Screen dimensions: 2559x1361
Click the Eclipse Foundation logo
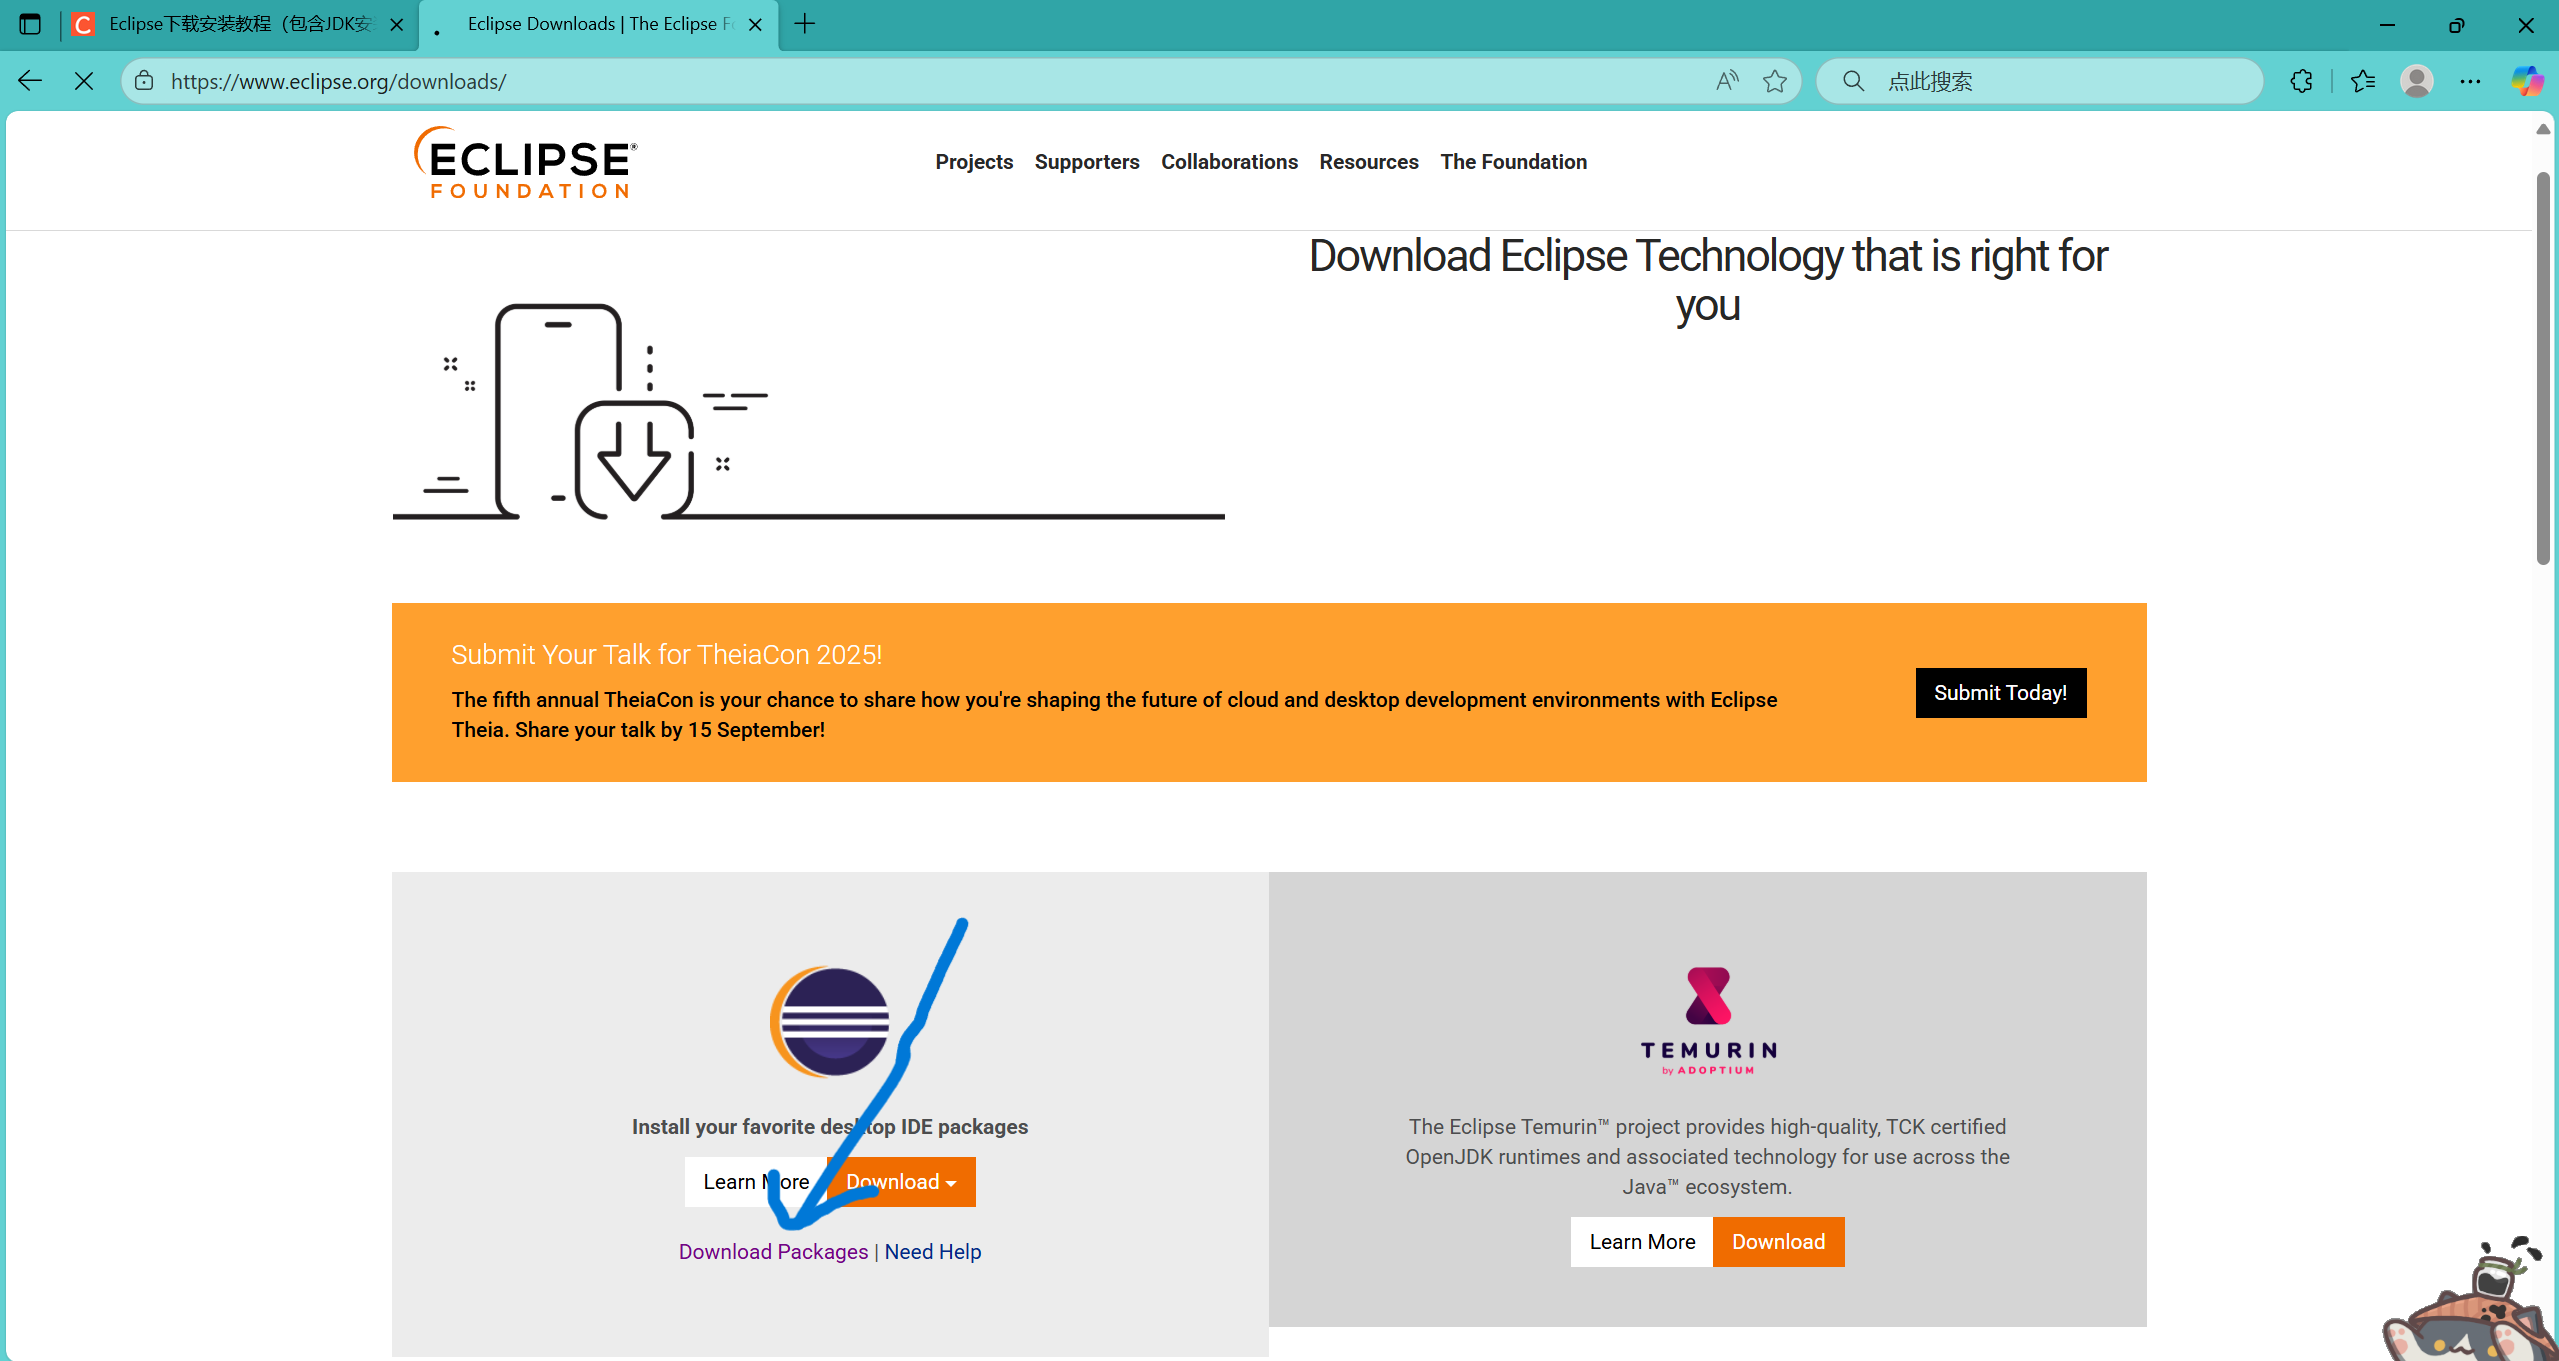tap(526, 162)
